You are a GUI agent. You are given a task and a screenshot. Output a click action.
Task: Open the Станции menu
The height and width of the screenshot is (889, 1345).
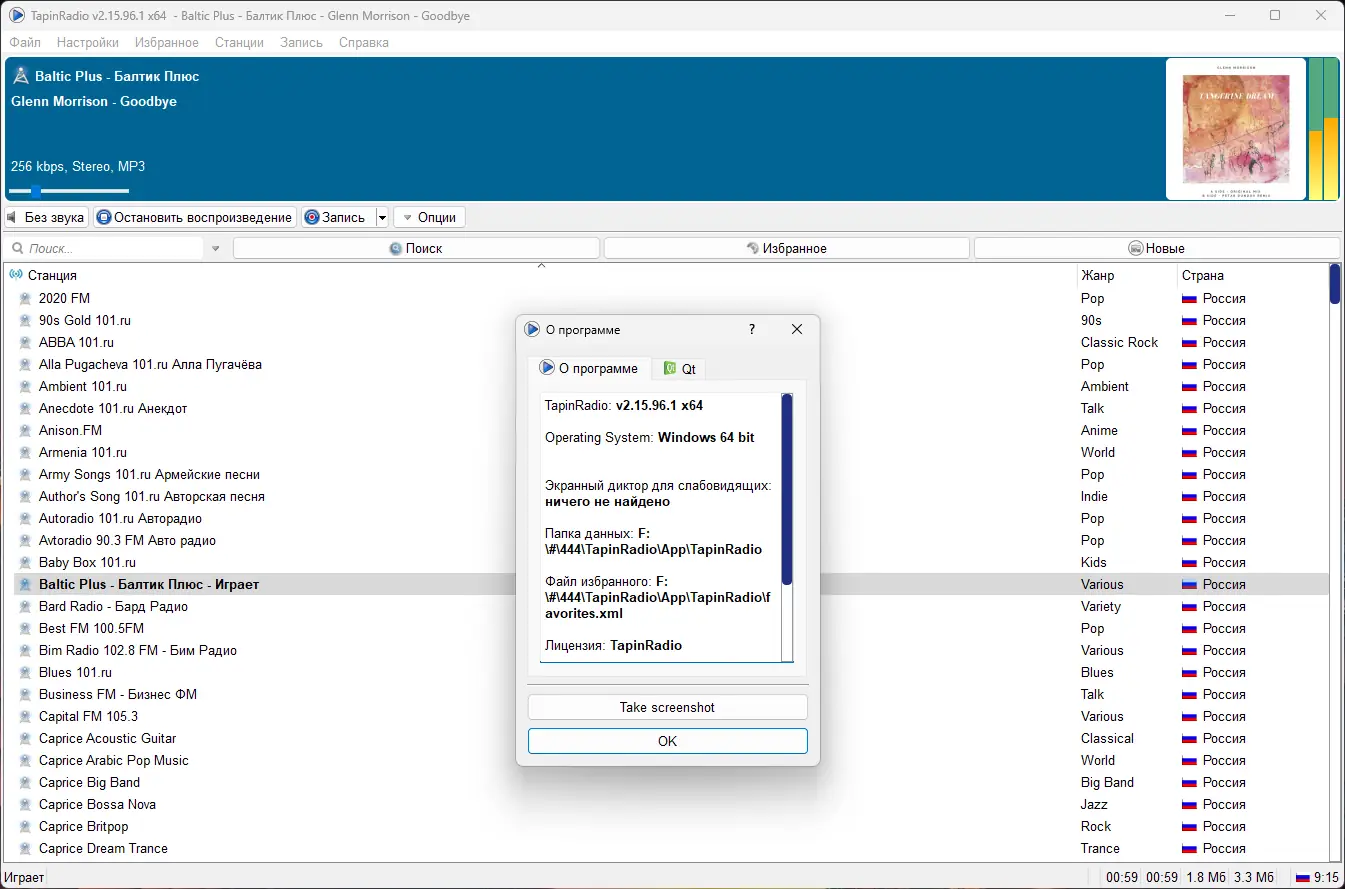pyautogui.click(x=239, y=42)
